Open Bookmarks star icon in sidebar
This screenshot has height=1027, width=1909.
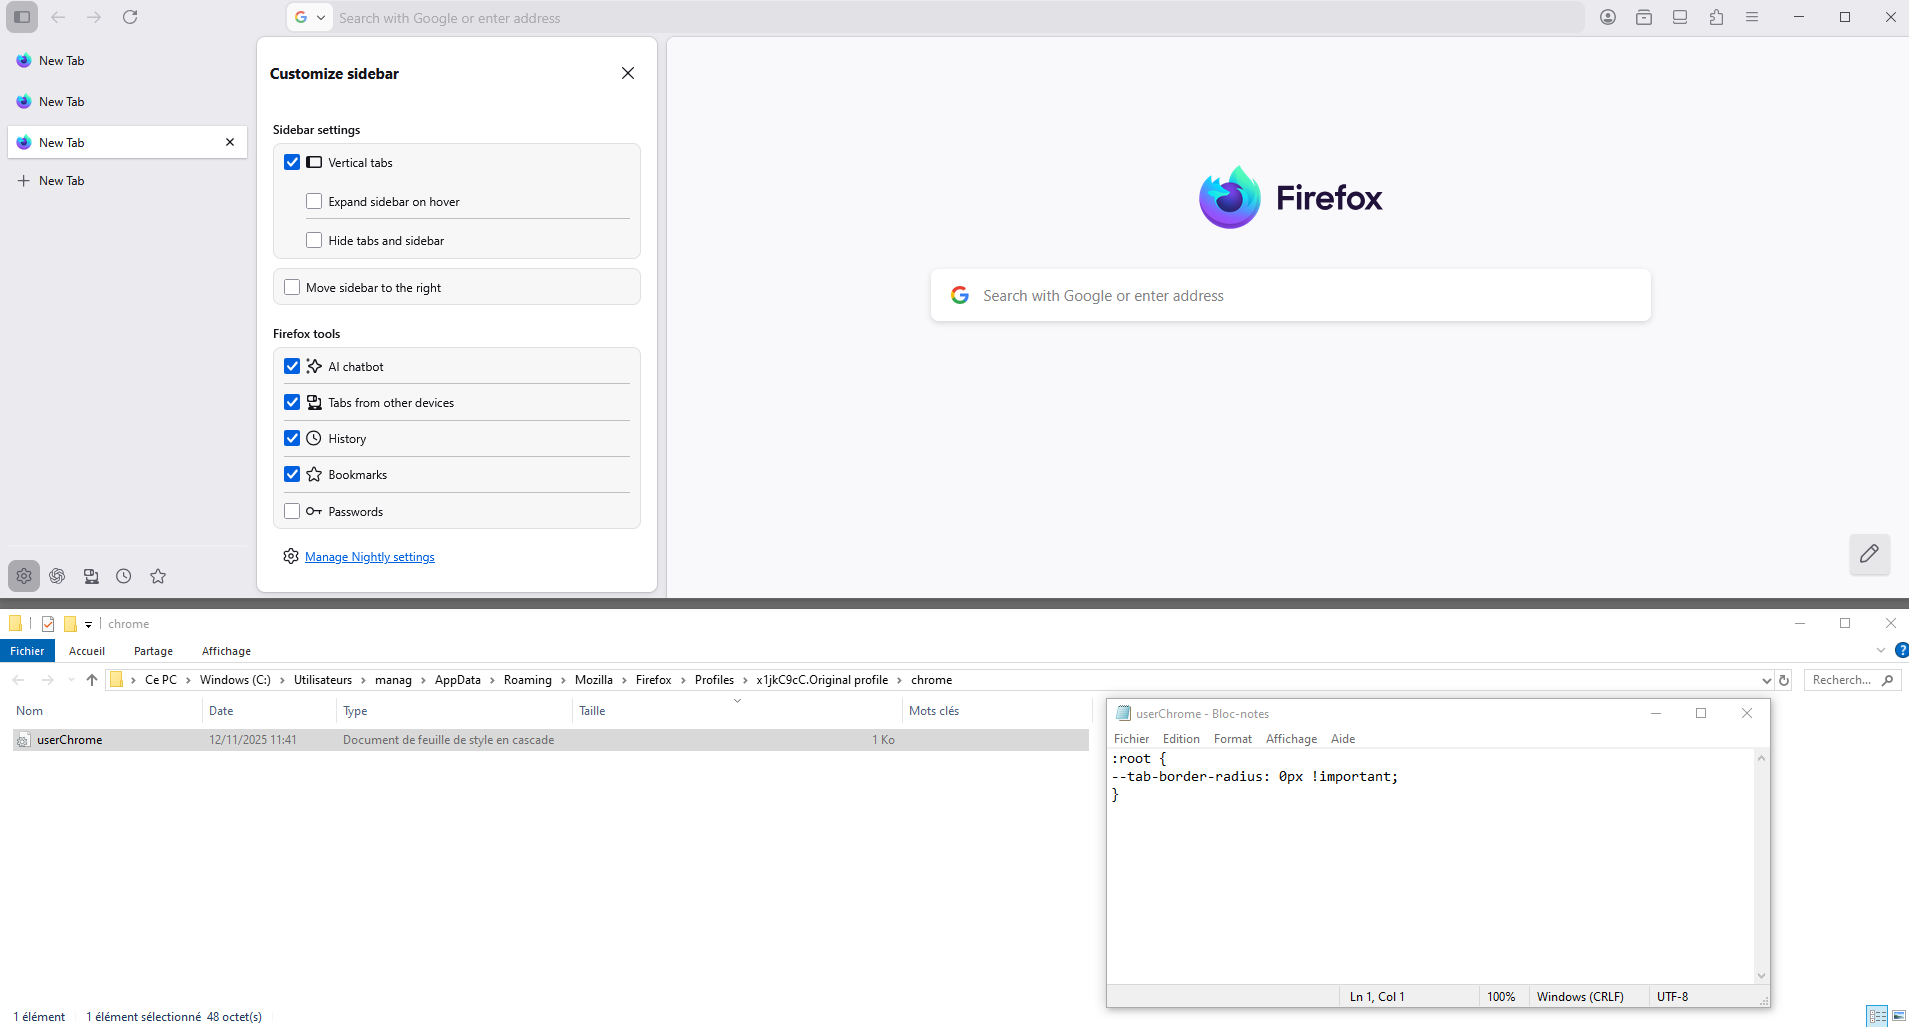click(158, 576)
